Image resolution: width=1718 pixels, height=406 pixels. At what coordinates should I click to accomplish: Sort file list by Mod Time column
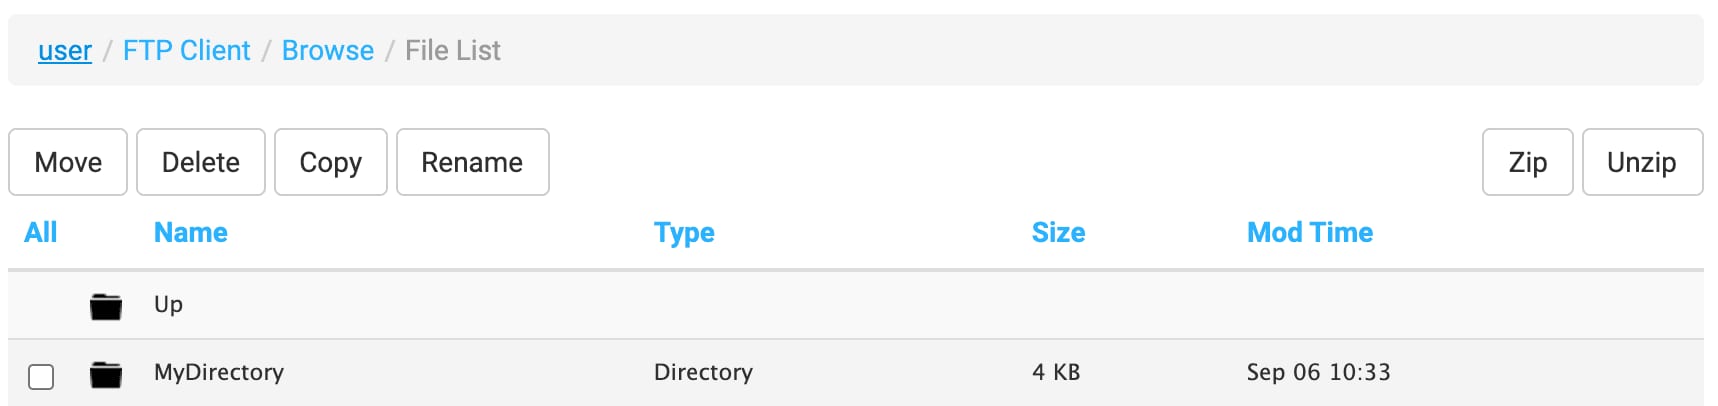[1309, 233]
